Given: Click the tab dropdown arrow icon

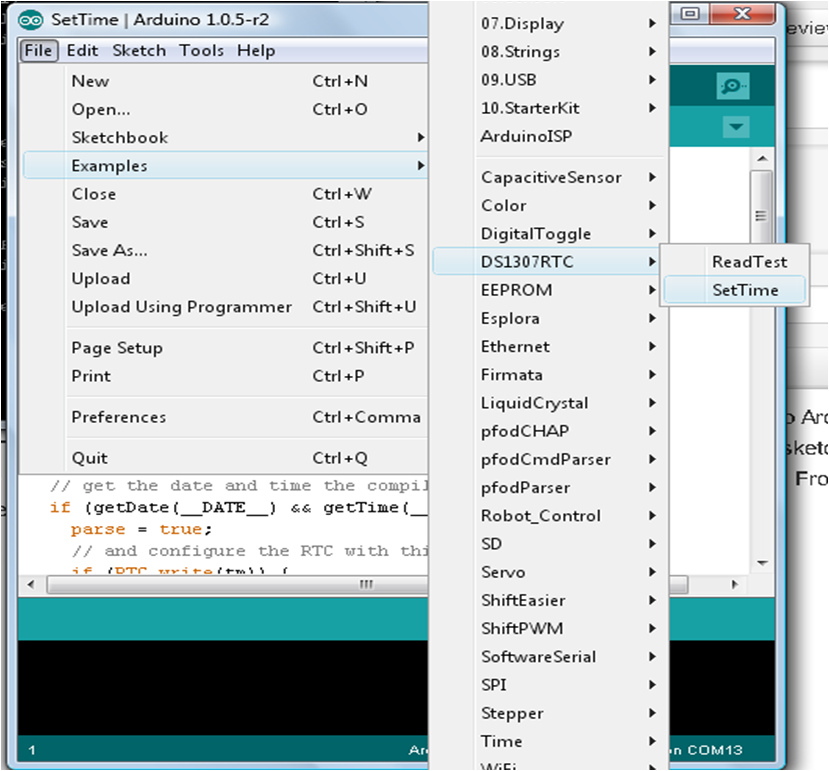Looking at the screenshot, I should coord(735,127).
